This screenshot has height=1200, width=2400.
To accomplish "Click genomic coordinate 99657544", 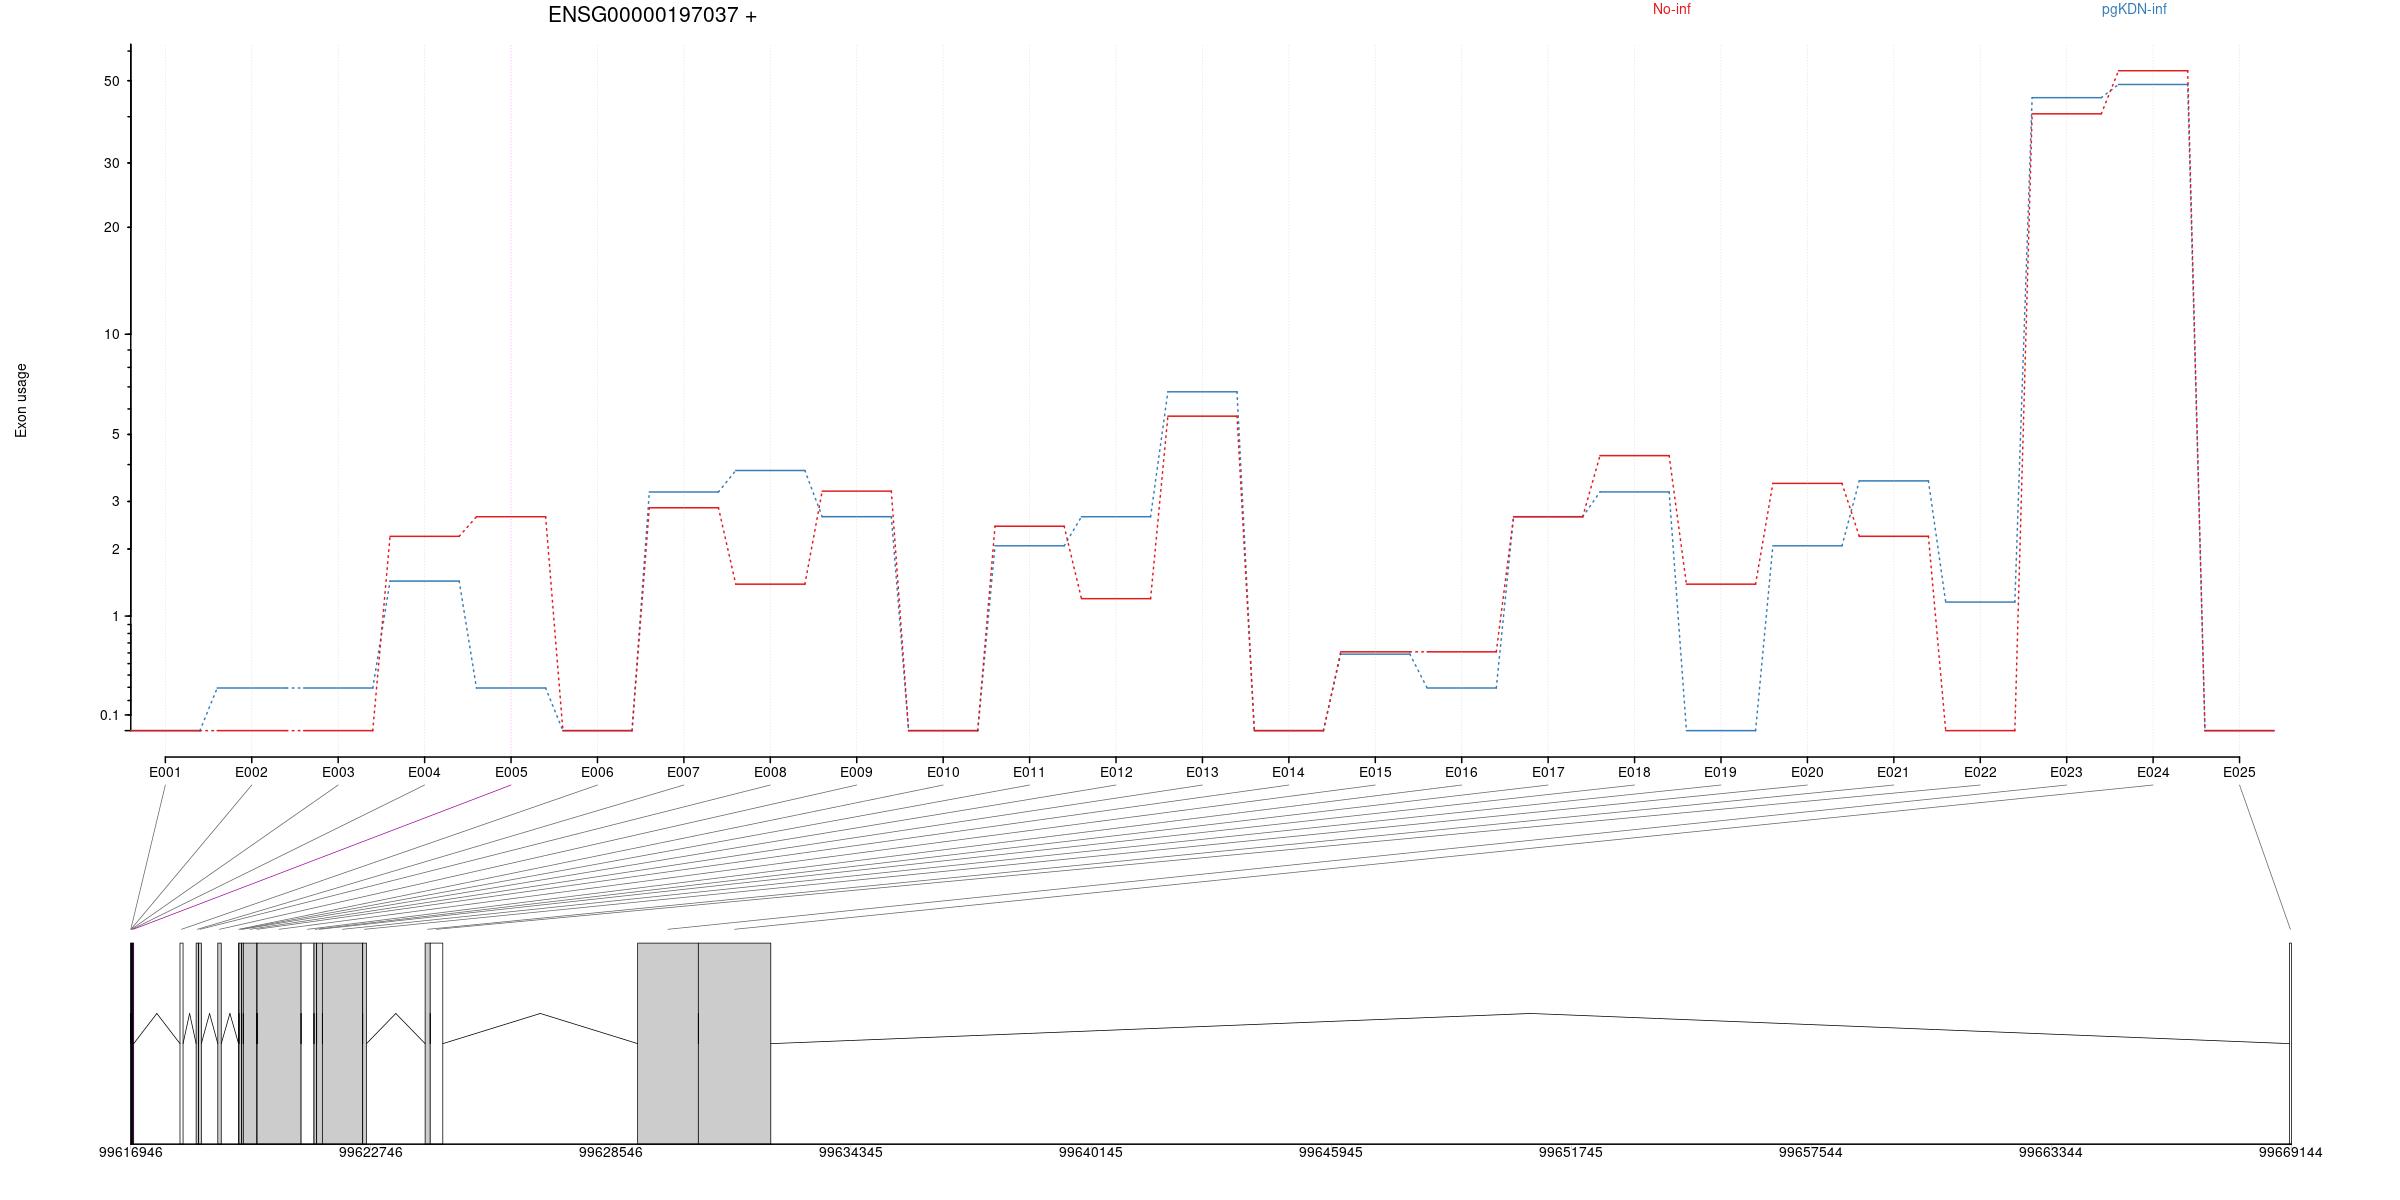I will pyautogui.click(x=1811, y=1152).
